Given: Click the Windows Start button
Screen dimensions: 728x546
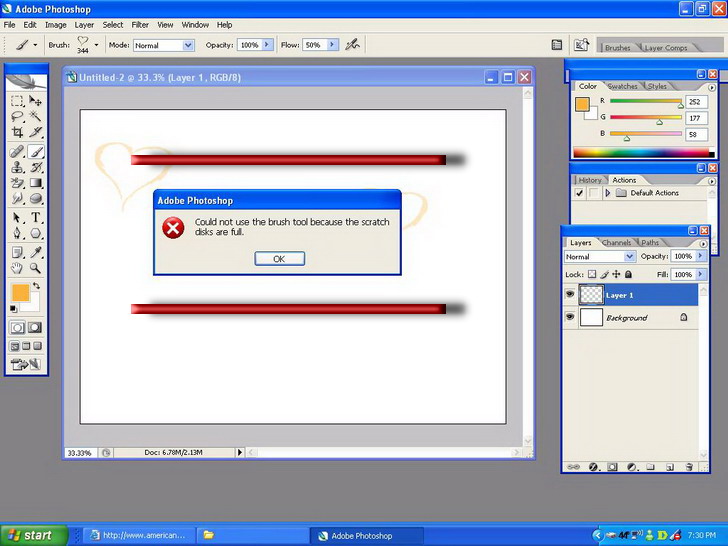Looking at the screenshot, I should (33, 535).
